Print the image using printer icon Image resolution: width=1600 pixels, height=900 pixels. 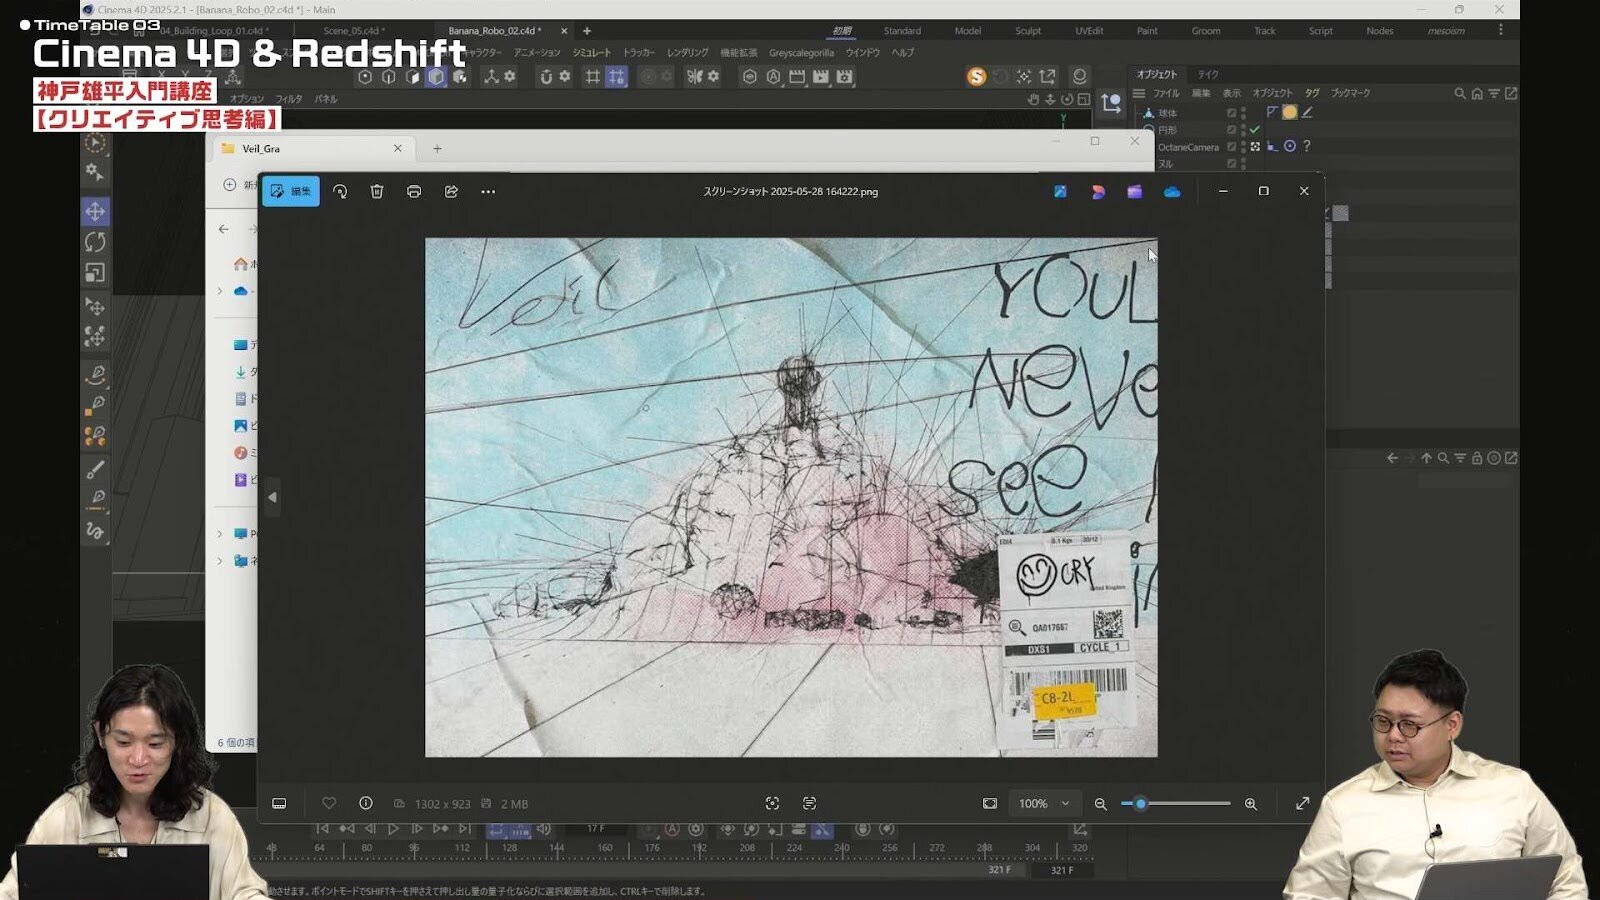click(414, 191)
